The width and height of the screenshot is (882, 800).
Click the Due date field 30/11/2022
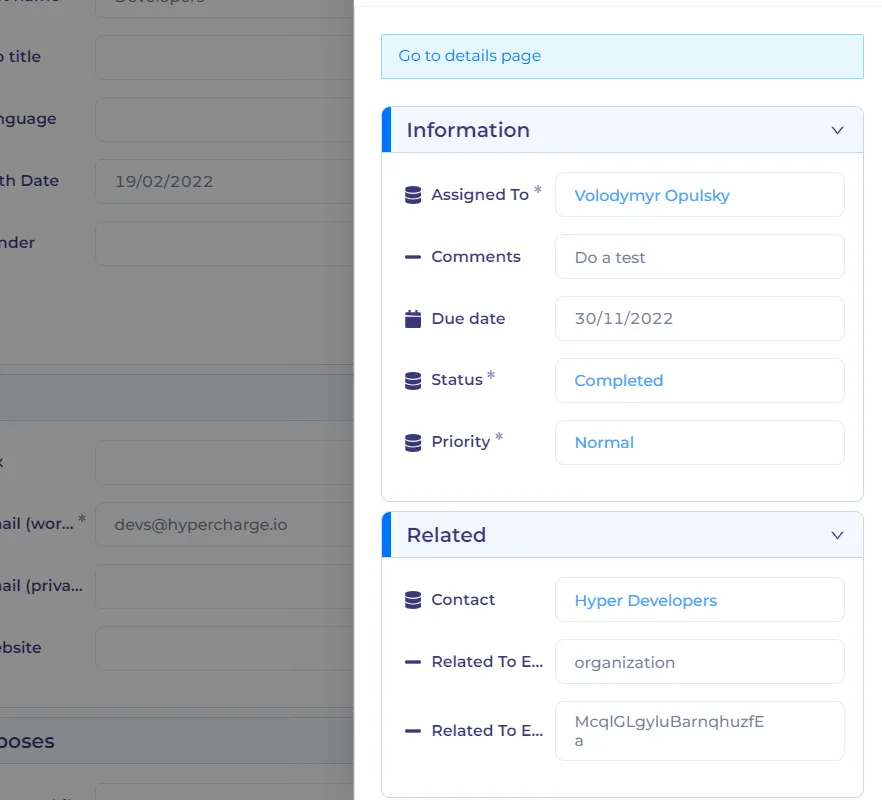point(700,318)
